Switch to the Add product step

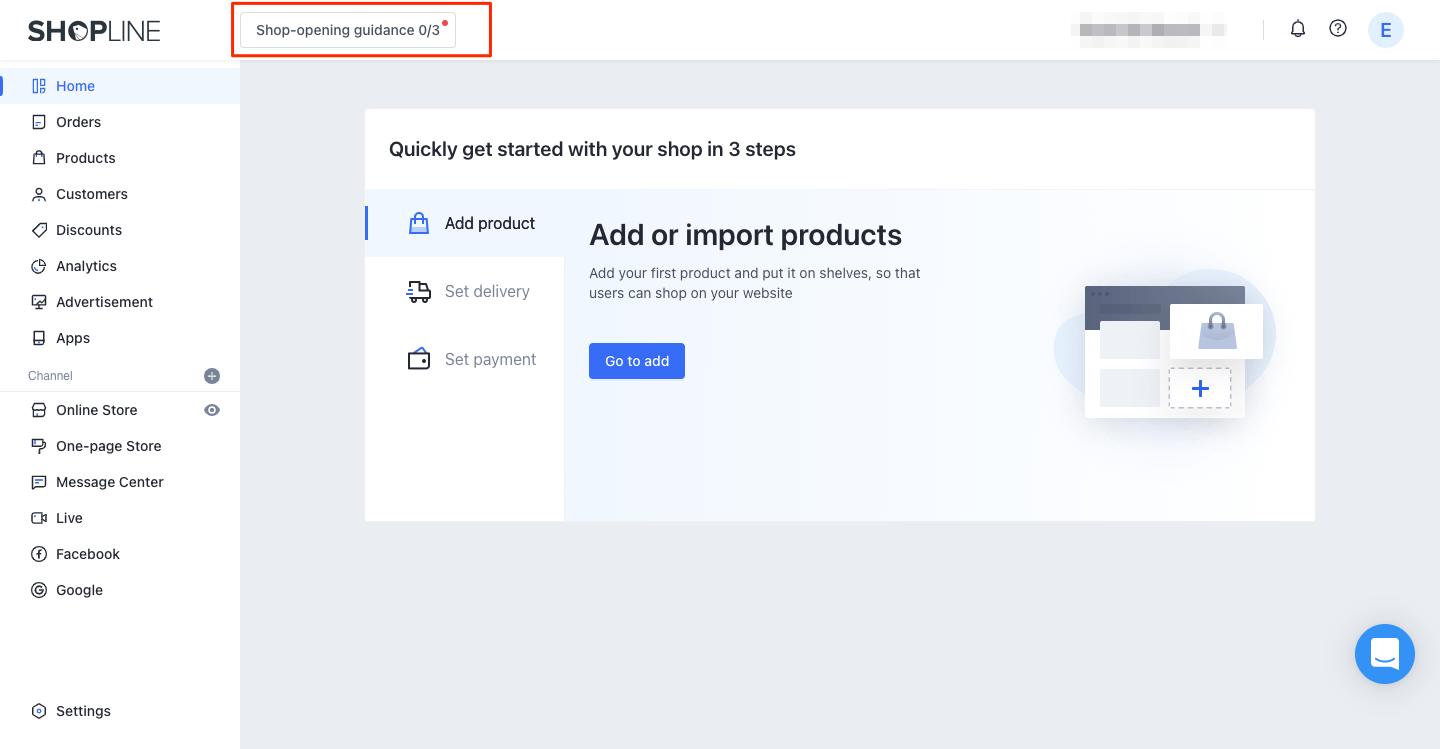coord(471,223)
